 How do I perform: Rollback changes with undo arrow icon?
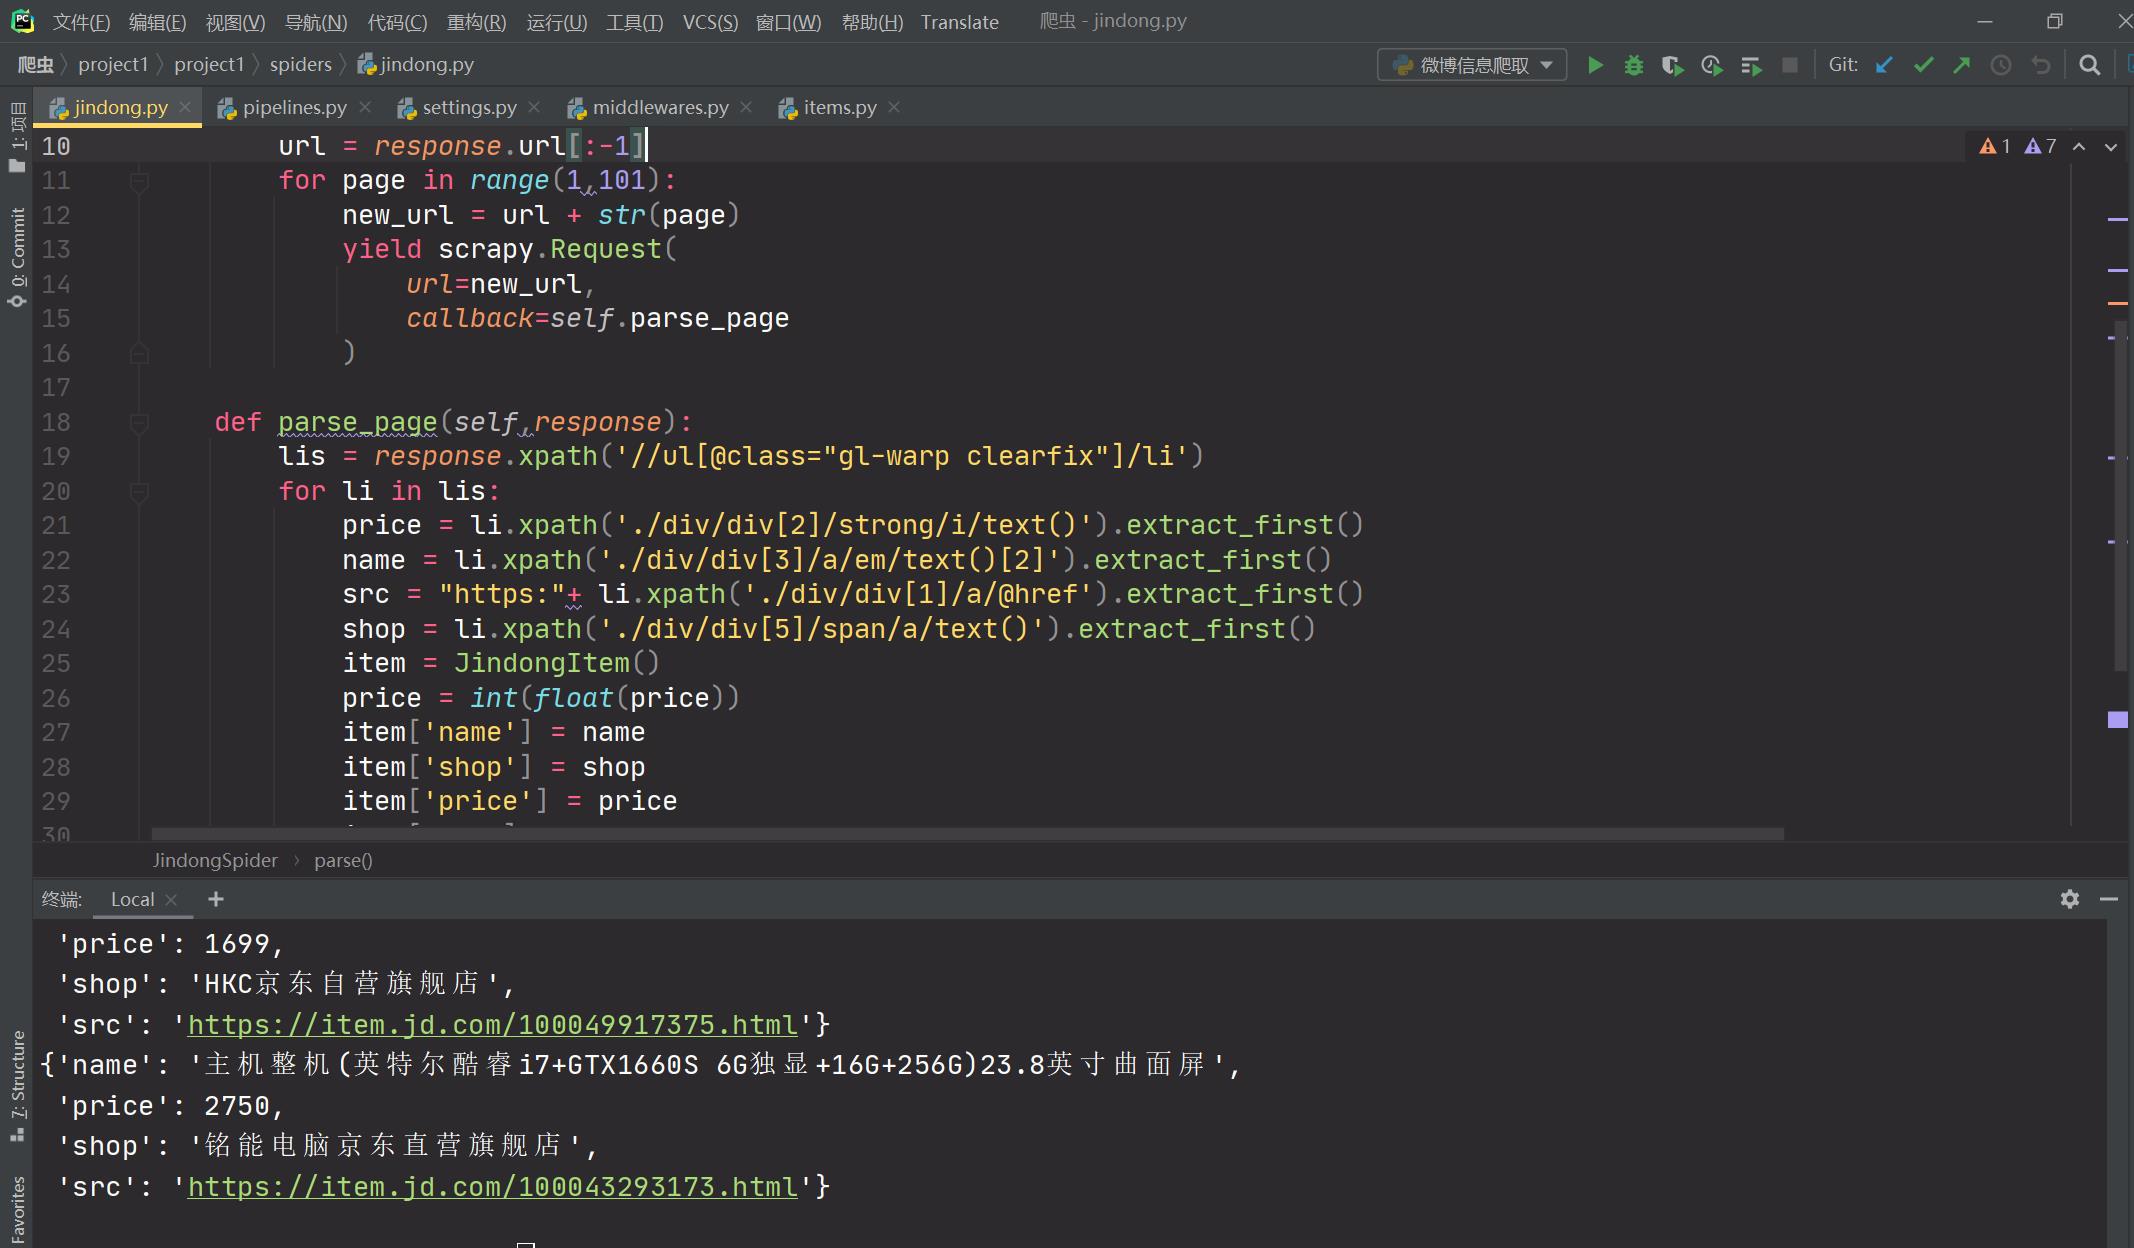tap(2041, 65)
